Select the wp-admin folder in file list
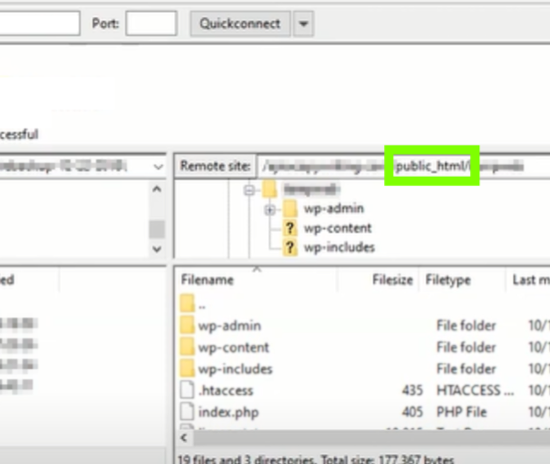550x464 pixels. (229, 326)
